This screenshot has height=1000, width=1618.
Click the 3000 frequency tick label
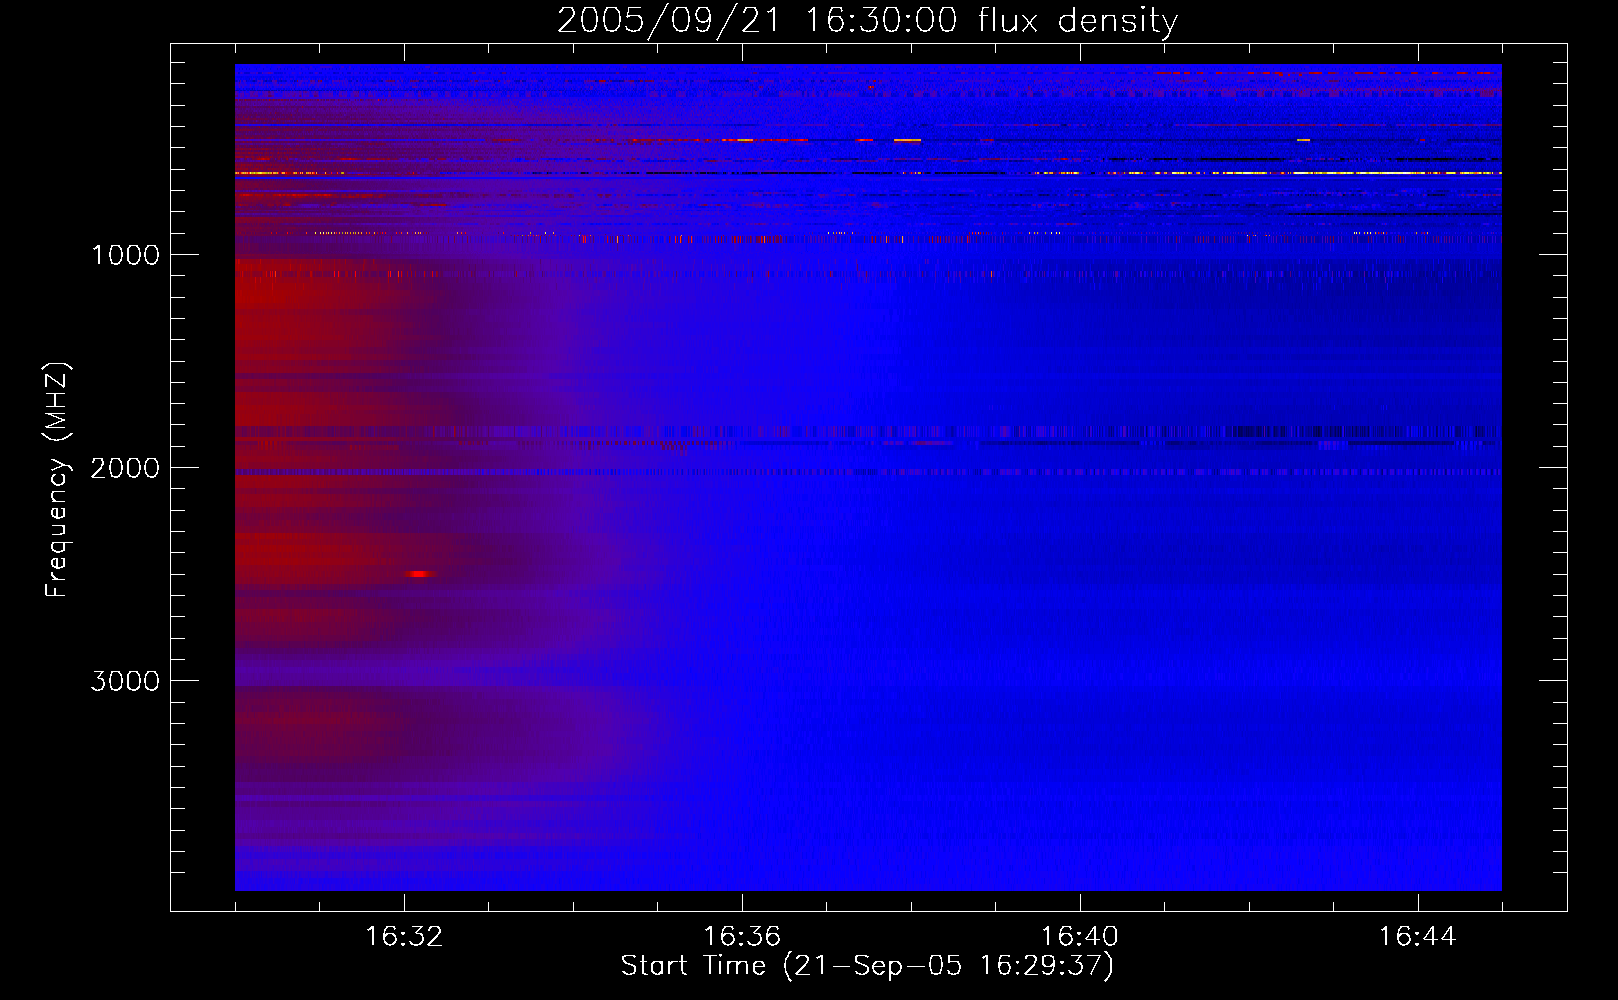125,681
